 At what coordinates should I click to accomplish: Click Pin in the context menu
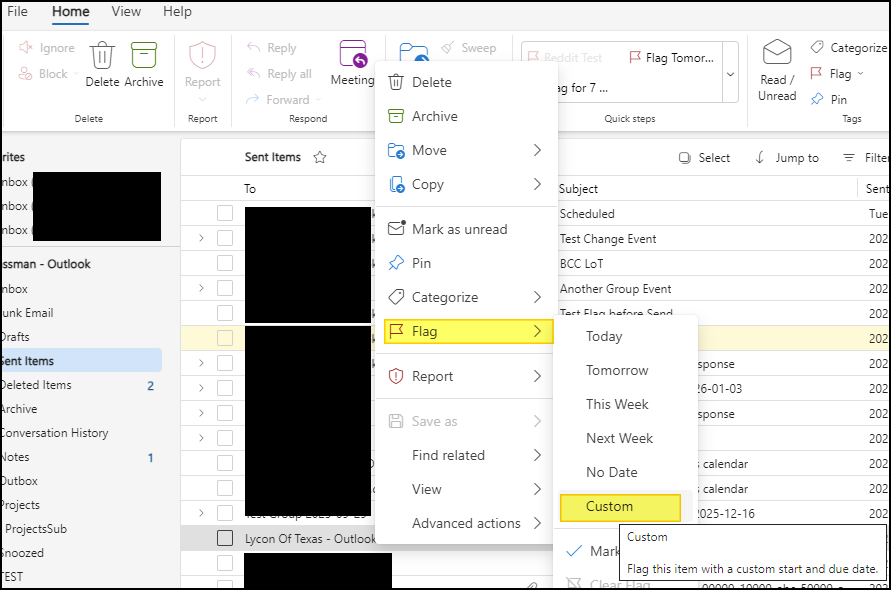pyautogui.click(x=421, y=263)
